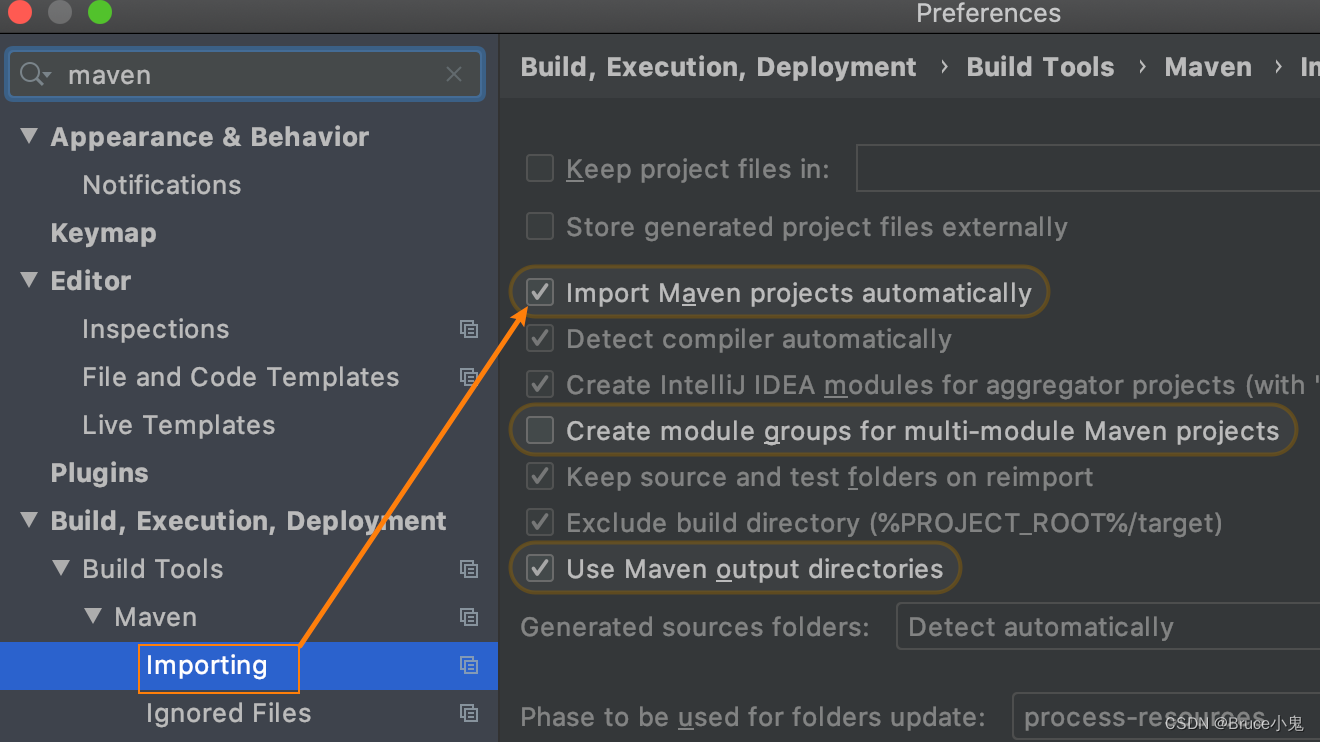
Task: Collapse the Appearance & Behavior section
Action: click(x=29, y=136)
